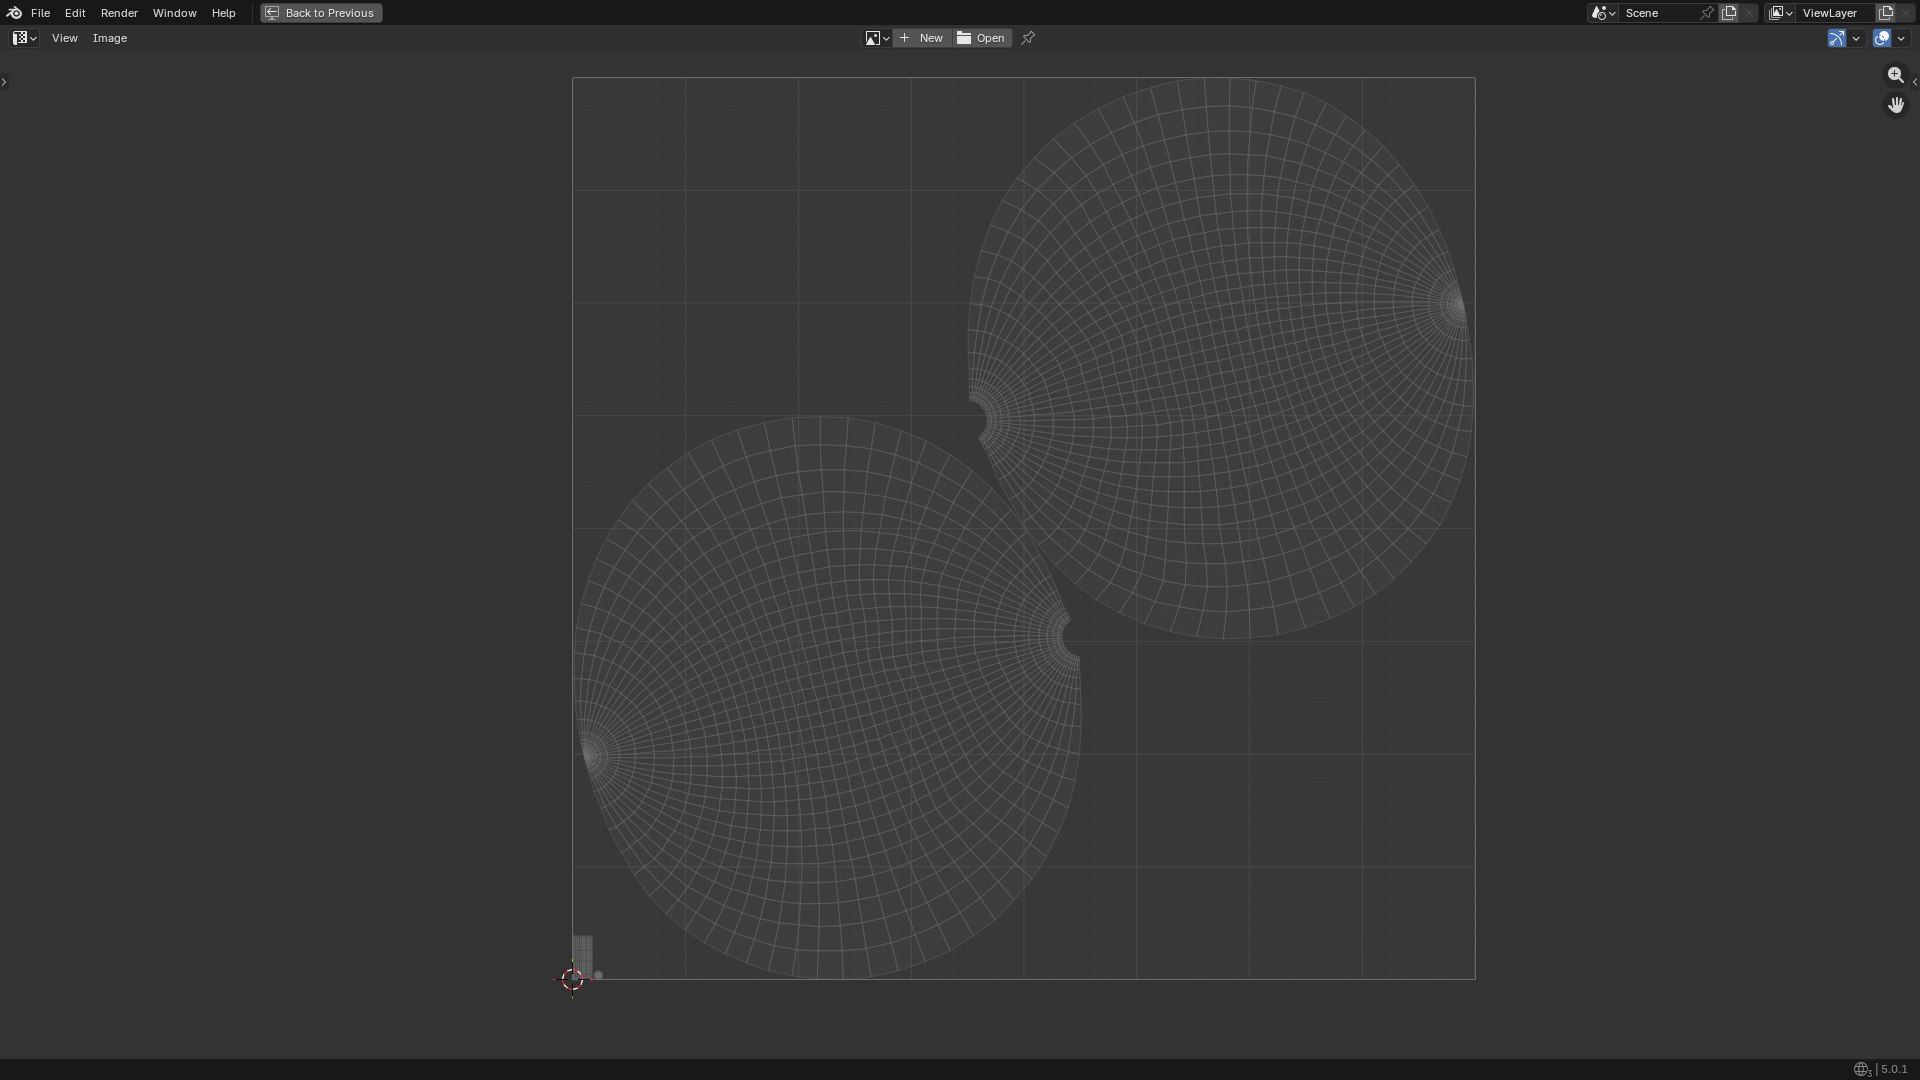Open the browse View Layer dropdown

click(1781, 13)
